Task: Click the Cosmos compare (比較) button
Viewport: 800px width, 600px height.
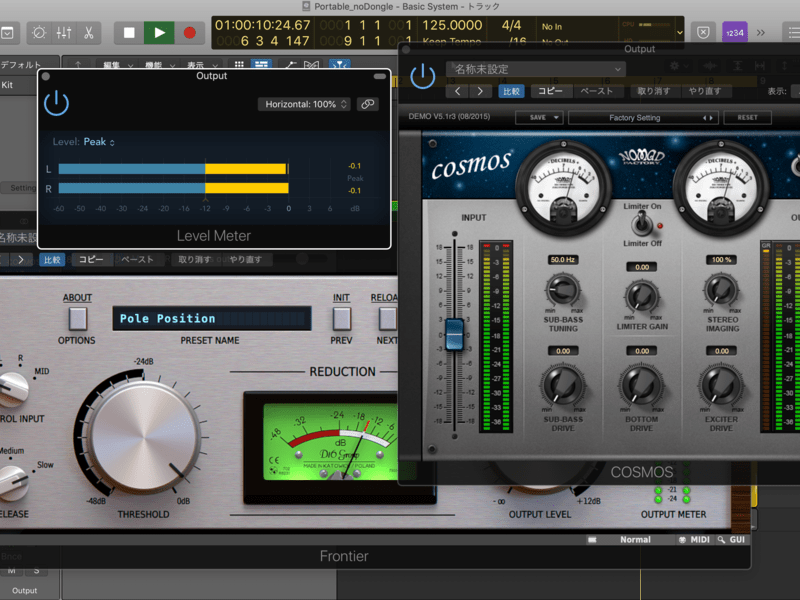Action: (510, 91)
